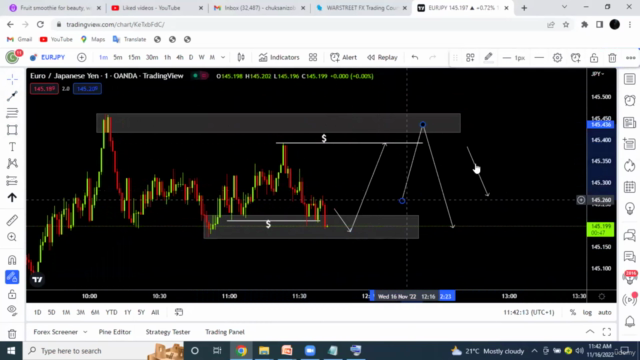640x360 pixels.
Task: Toggle auto scale mode
Action: pos(604,312)
